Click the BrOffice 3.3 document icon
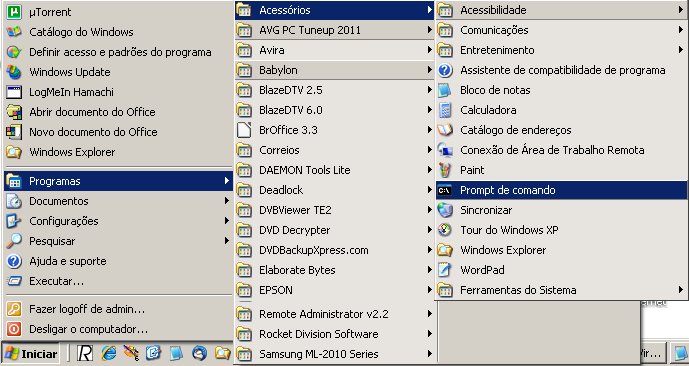The image size is (689, 366). [244, 130]
